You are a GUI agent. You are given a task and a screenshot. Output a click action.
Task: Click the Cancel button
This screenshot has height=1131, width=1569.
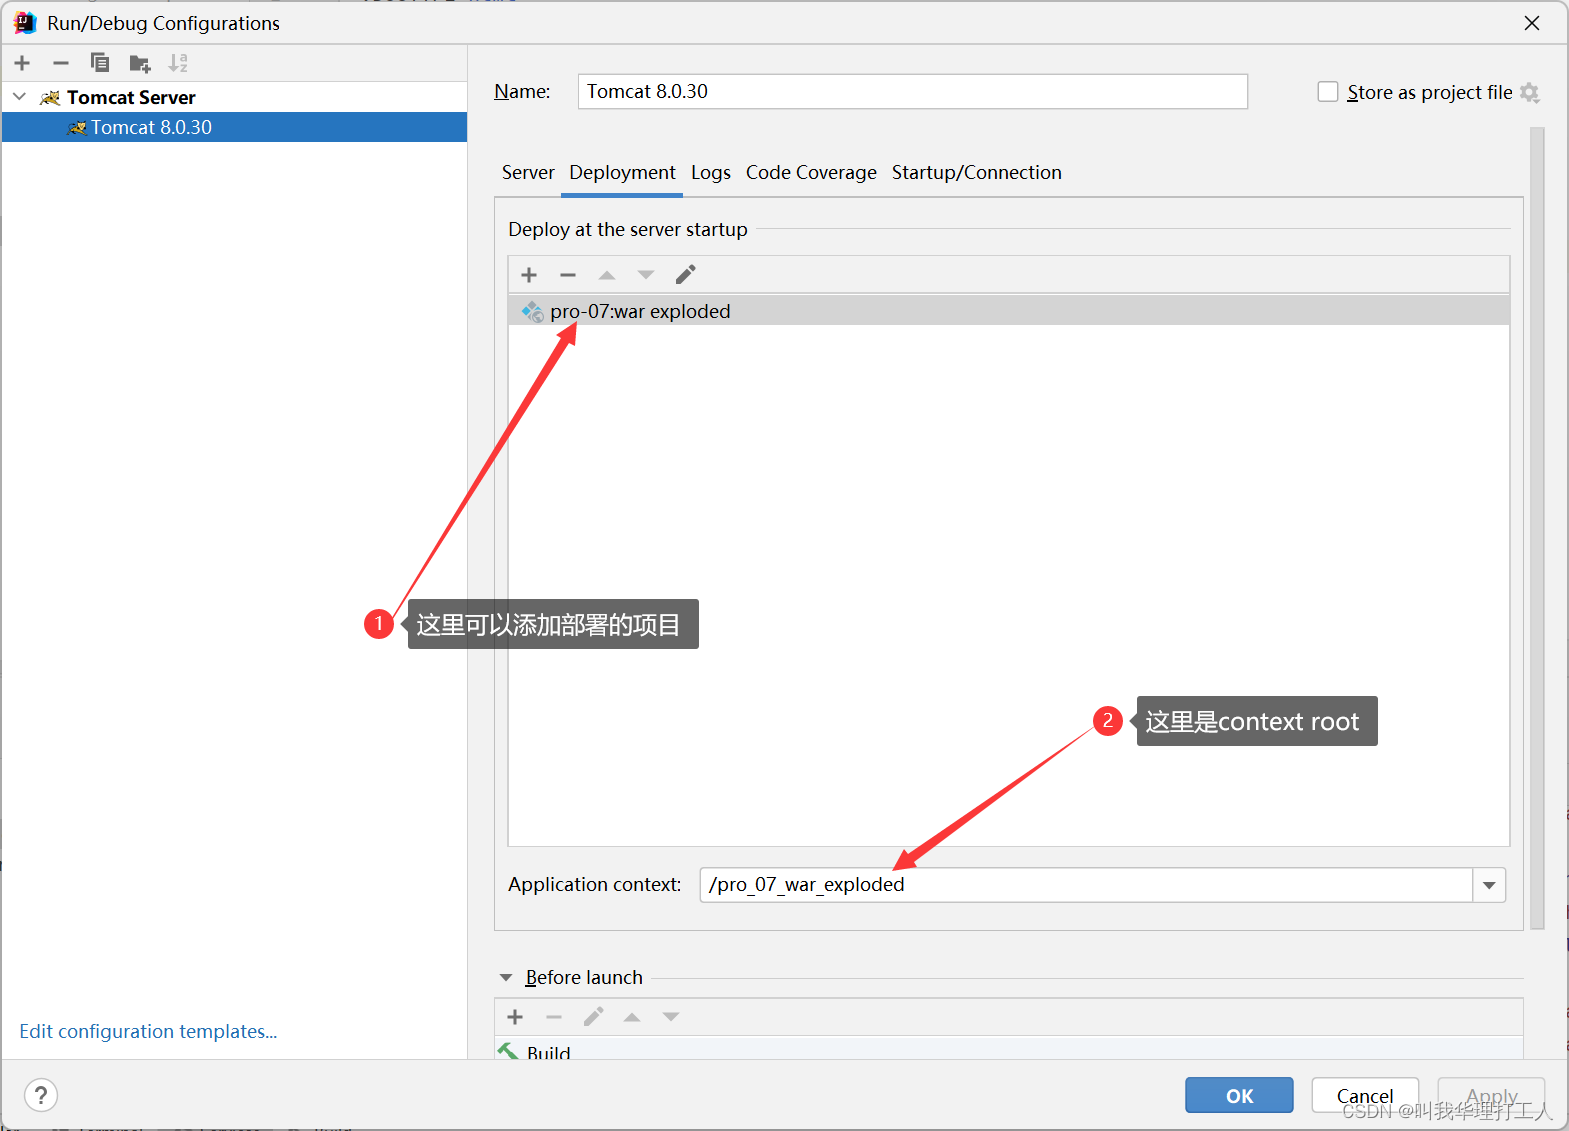click(1365, 1095)
